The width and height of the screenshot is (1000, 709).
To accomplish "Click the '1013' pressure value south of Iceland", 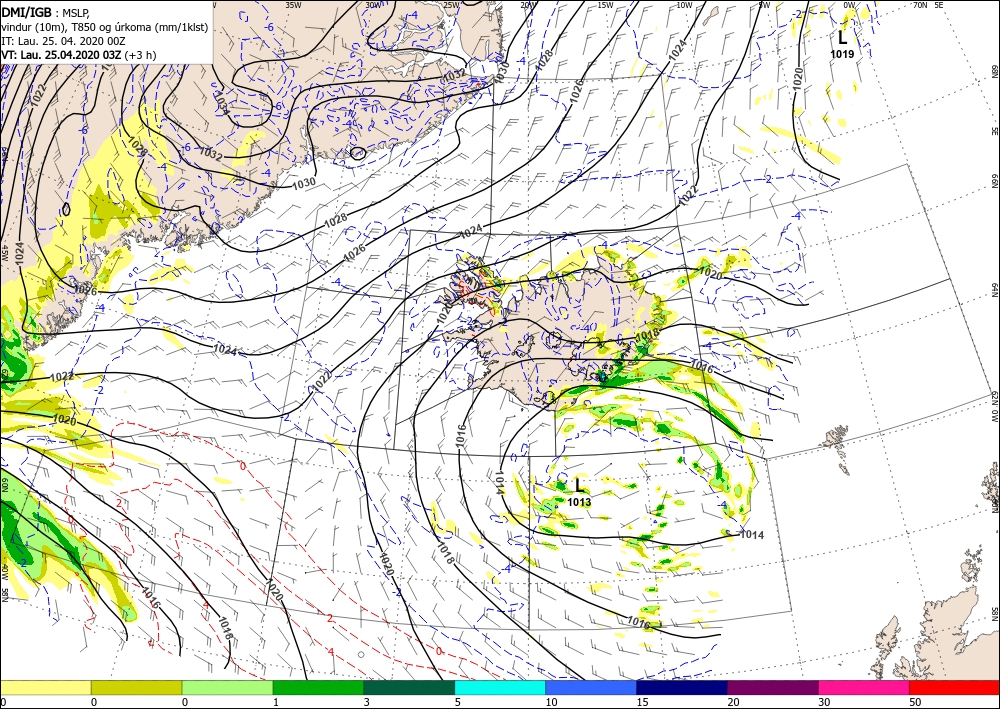I will coord(579,502).
